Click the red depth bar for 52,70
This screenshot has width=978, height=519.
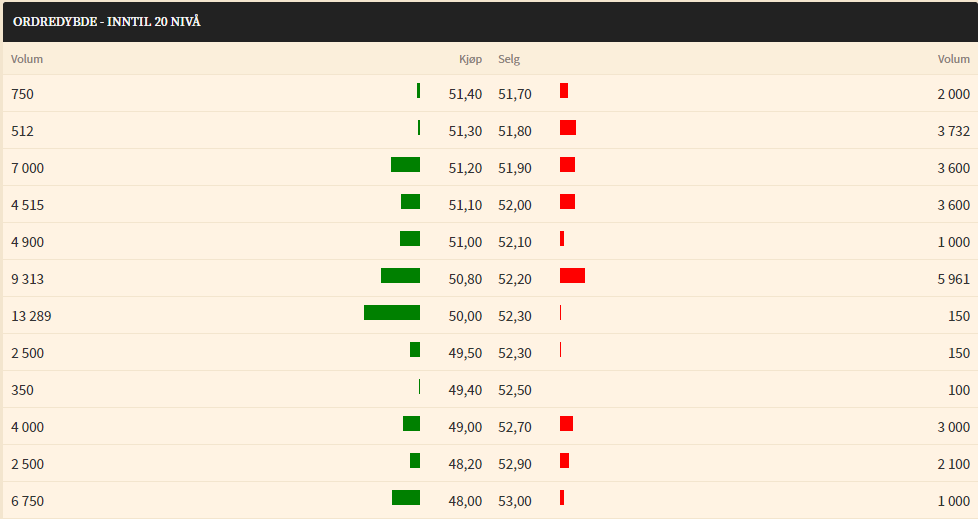pyautogui.click(x=566, y=424)
